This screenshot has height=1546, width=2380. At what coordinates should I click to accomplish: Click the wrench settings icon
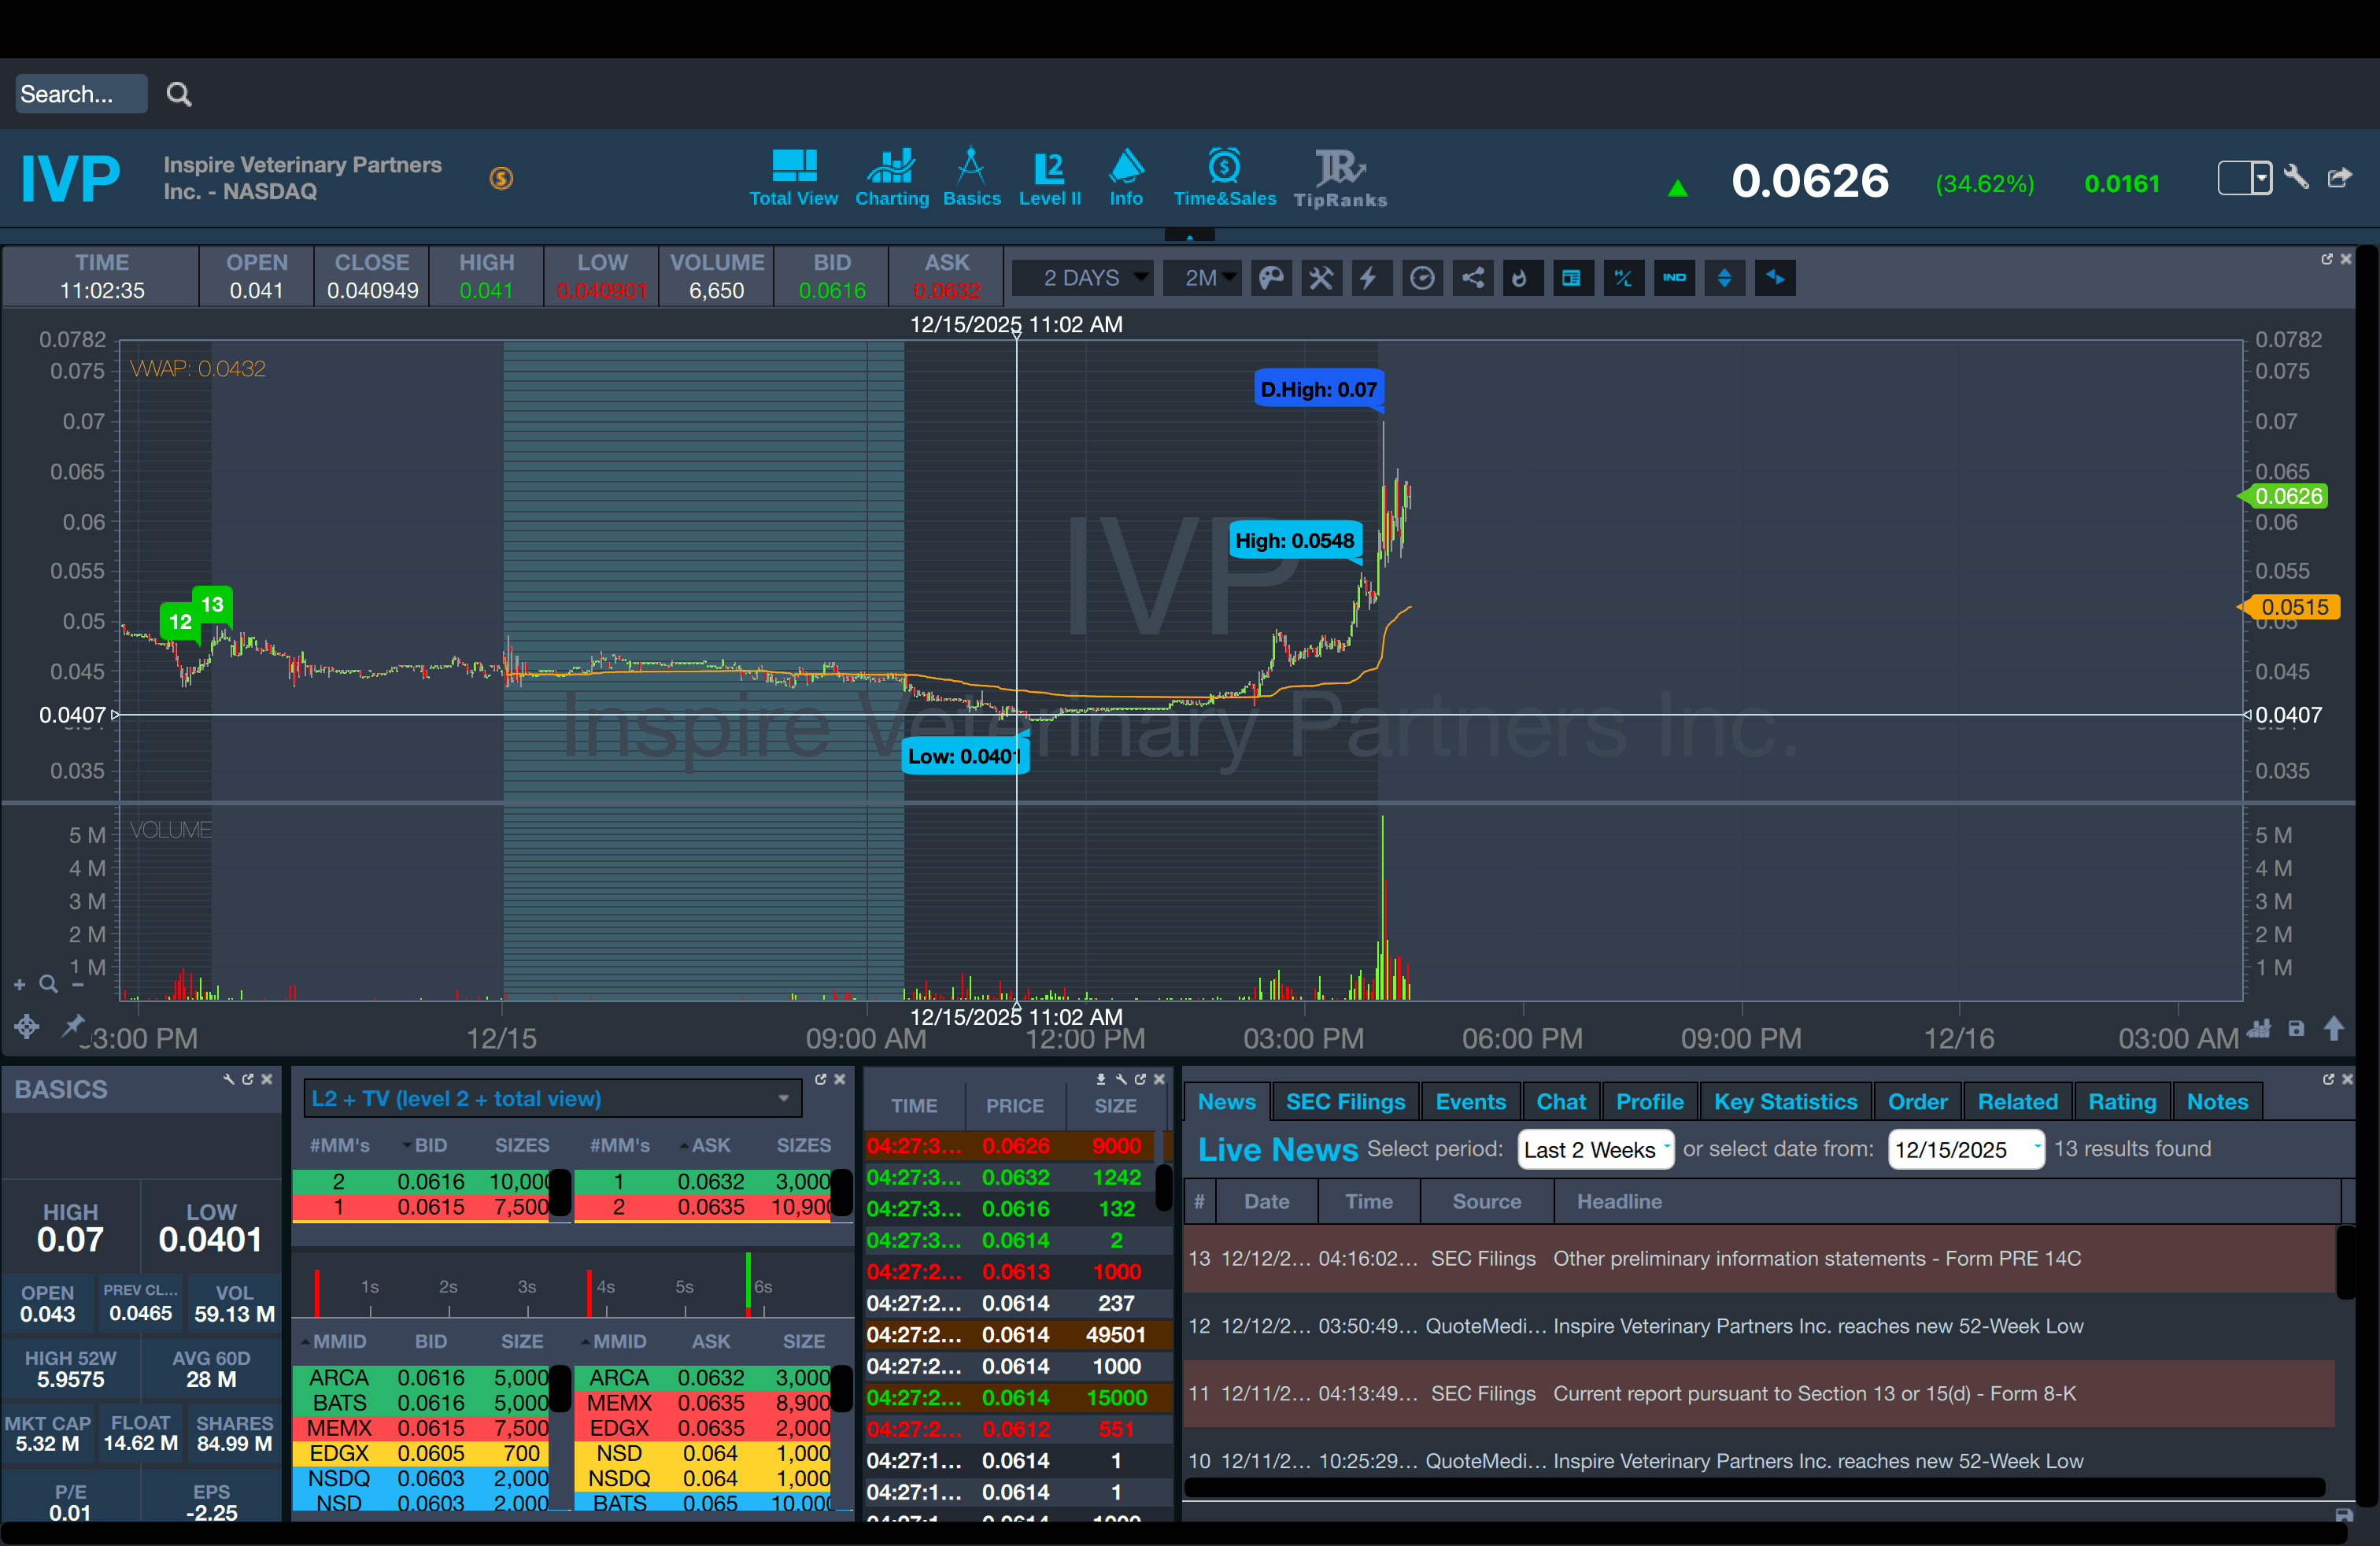coord(2296,178)
